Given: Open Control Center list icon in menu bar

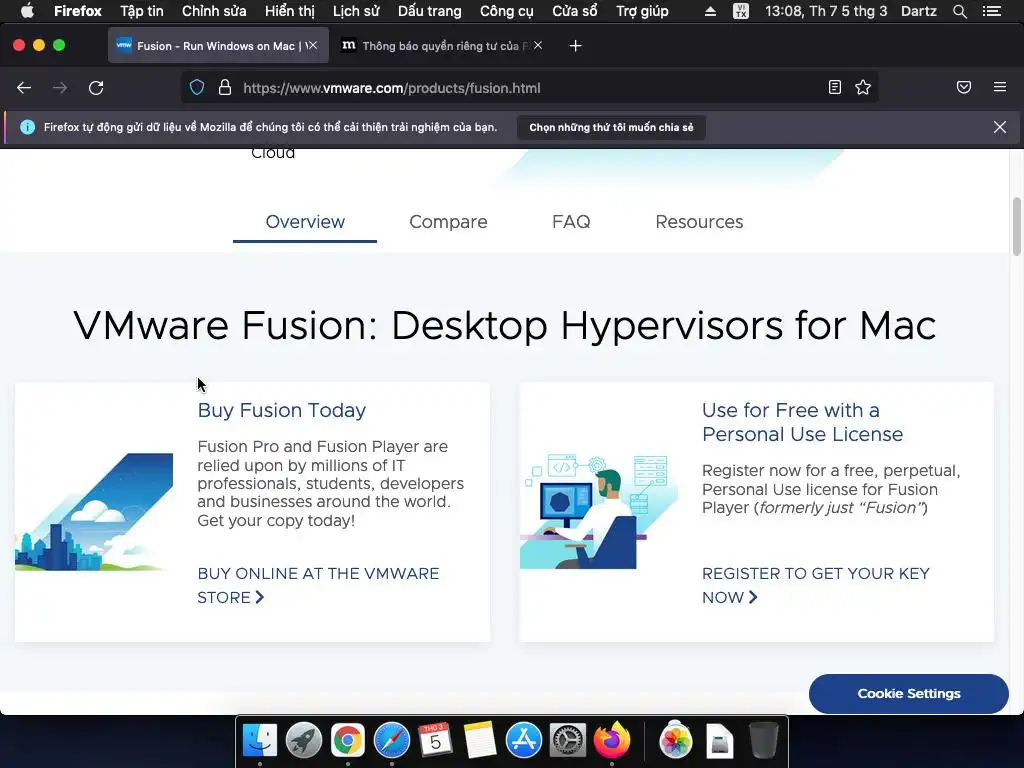Looking at the screenshot, I should click(992, 11).
